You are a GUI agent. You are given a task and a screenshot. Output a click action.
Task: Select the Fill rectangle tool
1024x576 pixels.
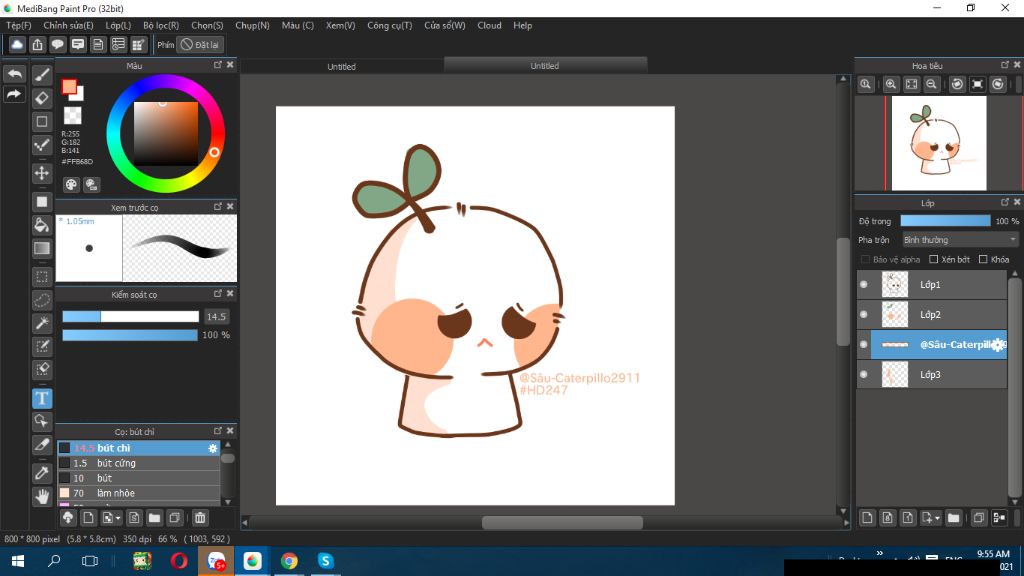(x=42, y=202)
